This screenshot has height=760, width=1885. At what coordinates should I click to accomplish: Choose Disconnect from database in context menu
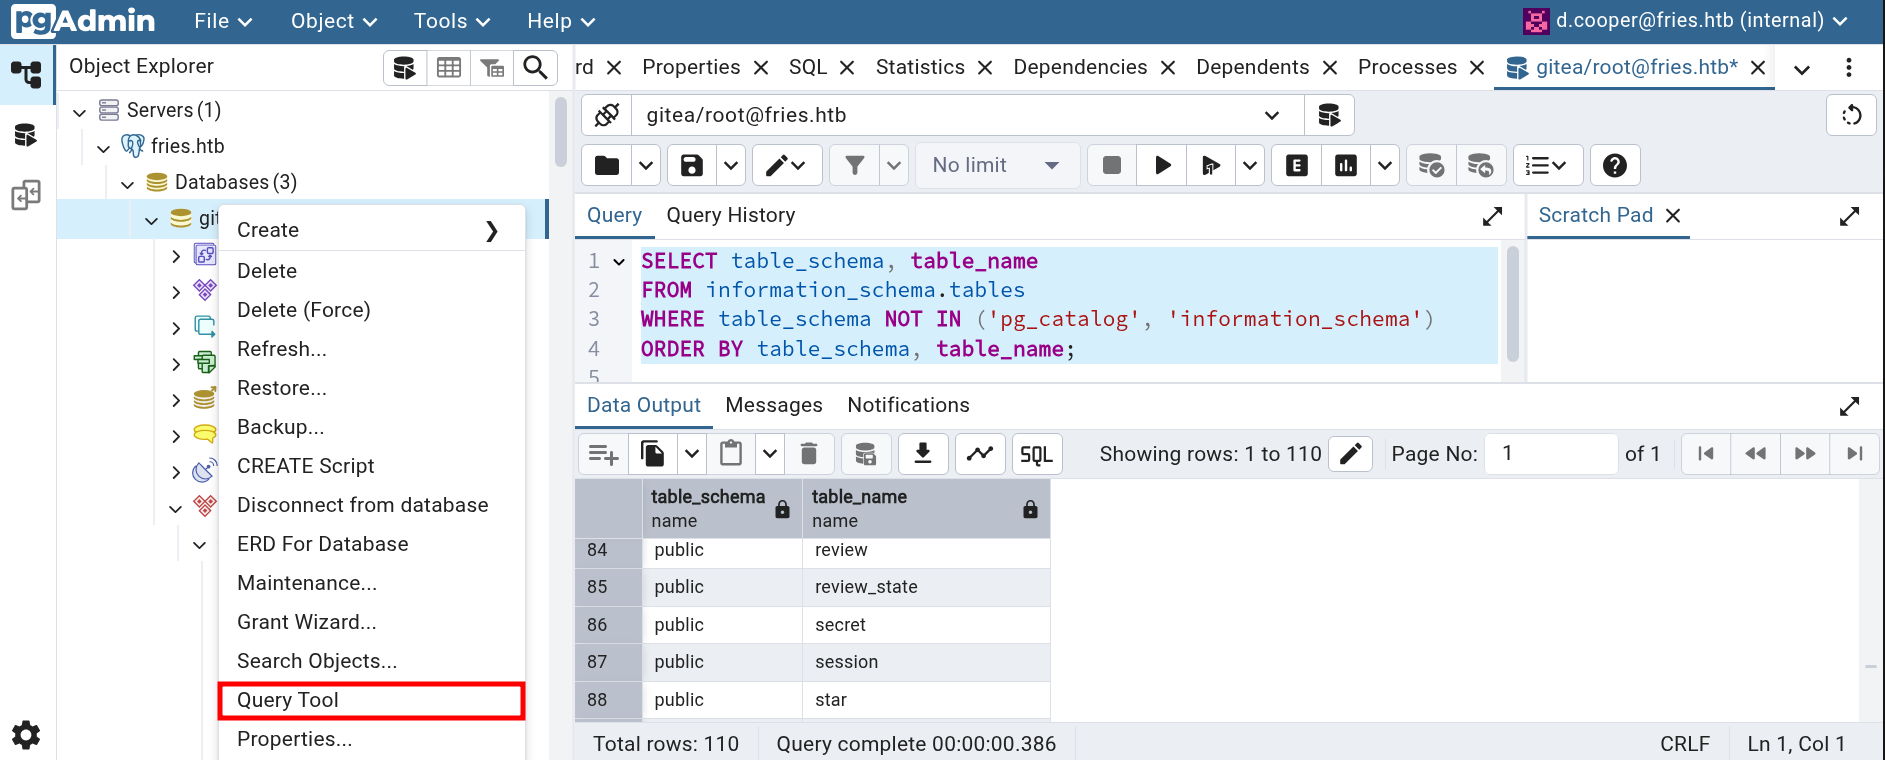pos(372,505)
